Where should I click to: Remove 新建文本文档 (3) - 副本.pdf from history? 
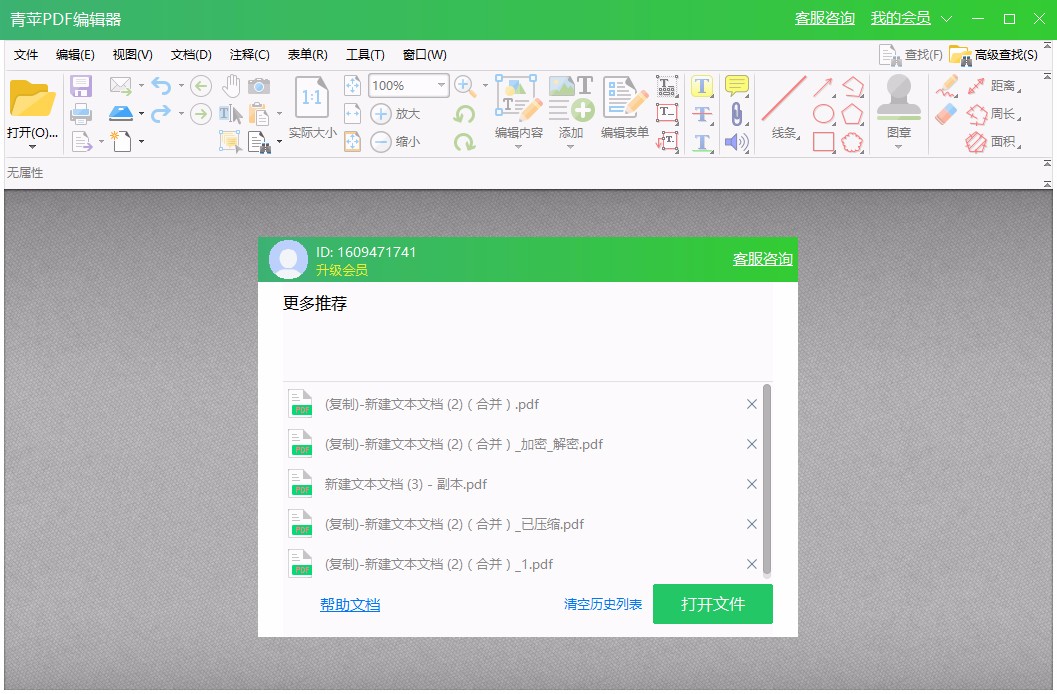click(x=751, y=484)
